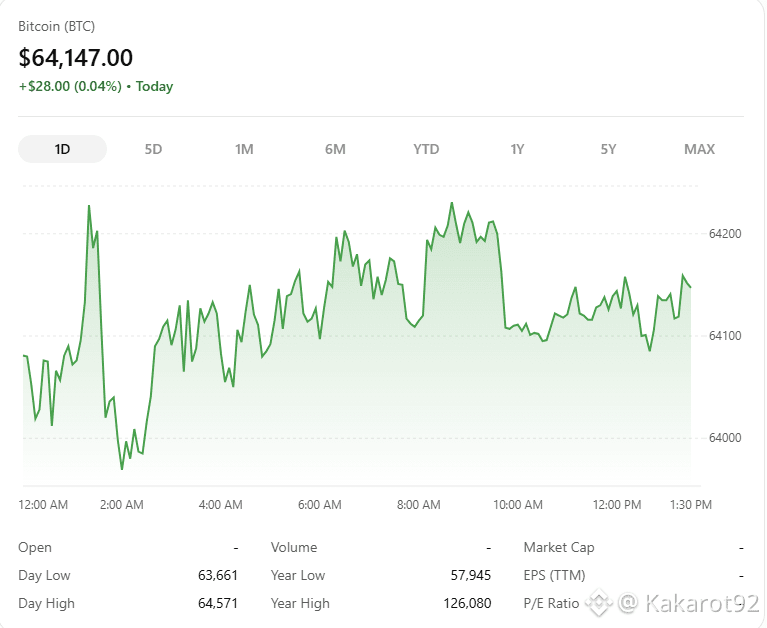Image resolution: width=767 pixels, height=628 pixels.
Task: Click the 12:00 AM time label
Action: pos(43,505)
